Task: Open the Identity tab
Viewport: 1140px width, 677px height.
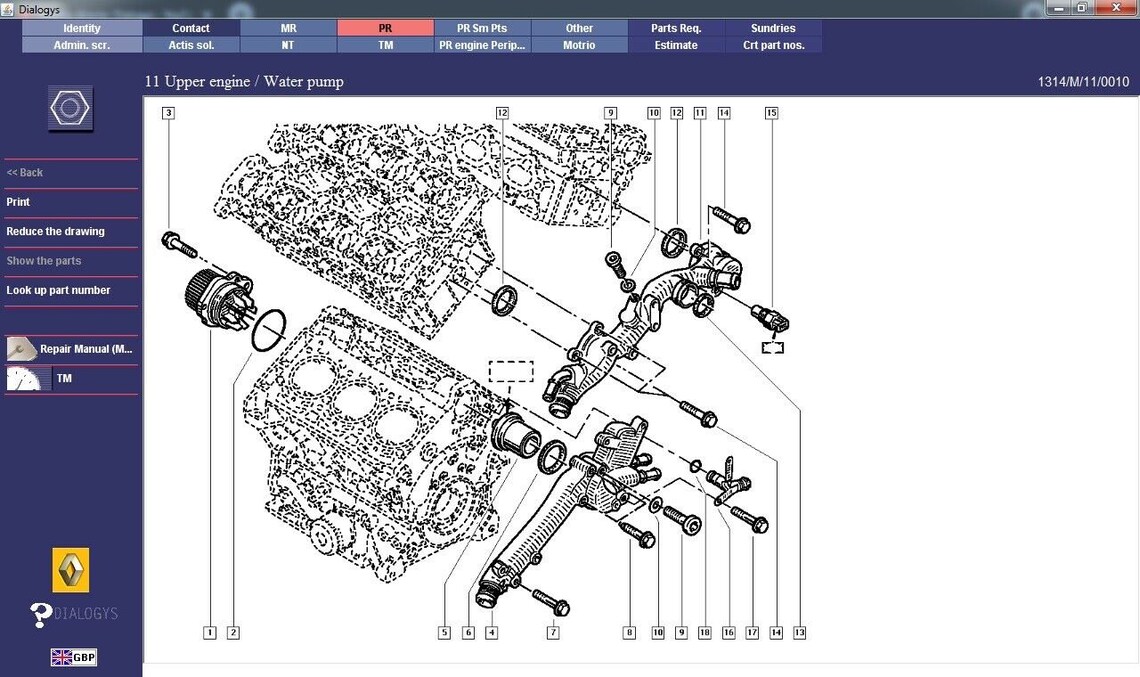Action: (x=79, y=28)
